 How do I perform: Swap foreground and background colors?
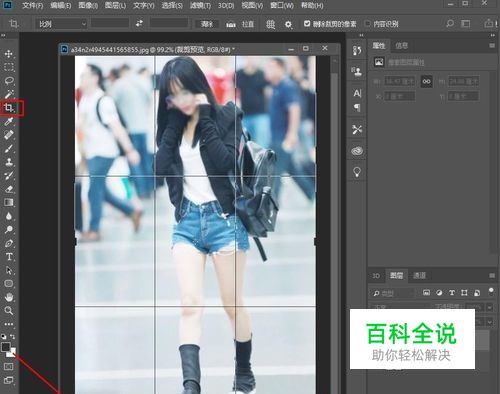[x=13, y=336]
